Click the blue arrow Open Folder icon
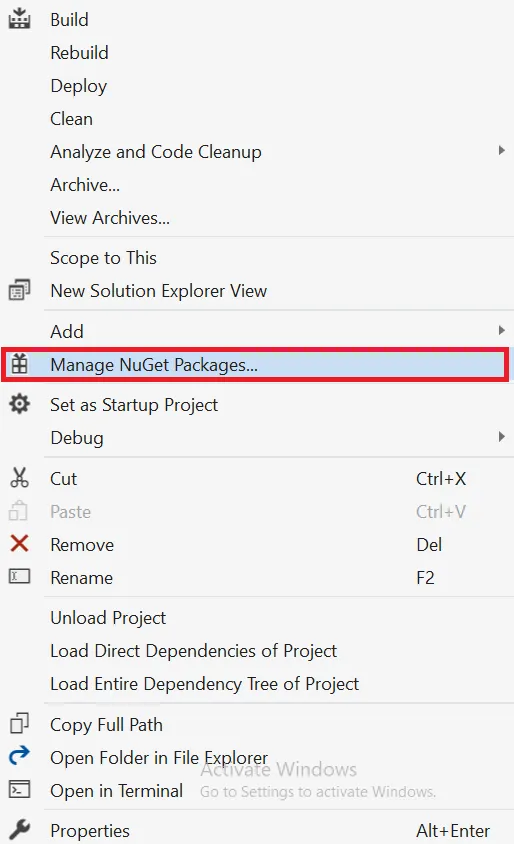 pos(19,756)
